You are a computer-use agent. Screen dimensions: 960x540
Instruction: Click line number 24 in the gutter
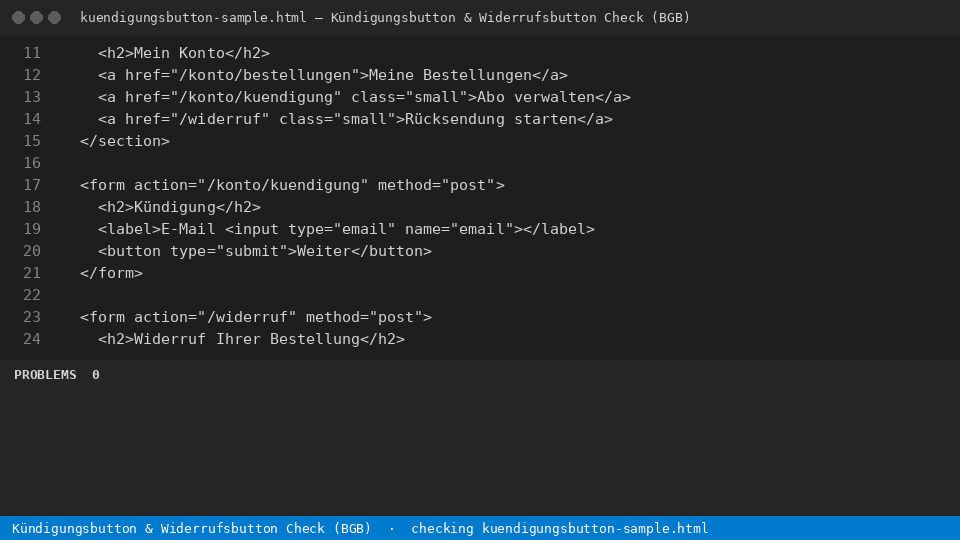tap(32, 340)
